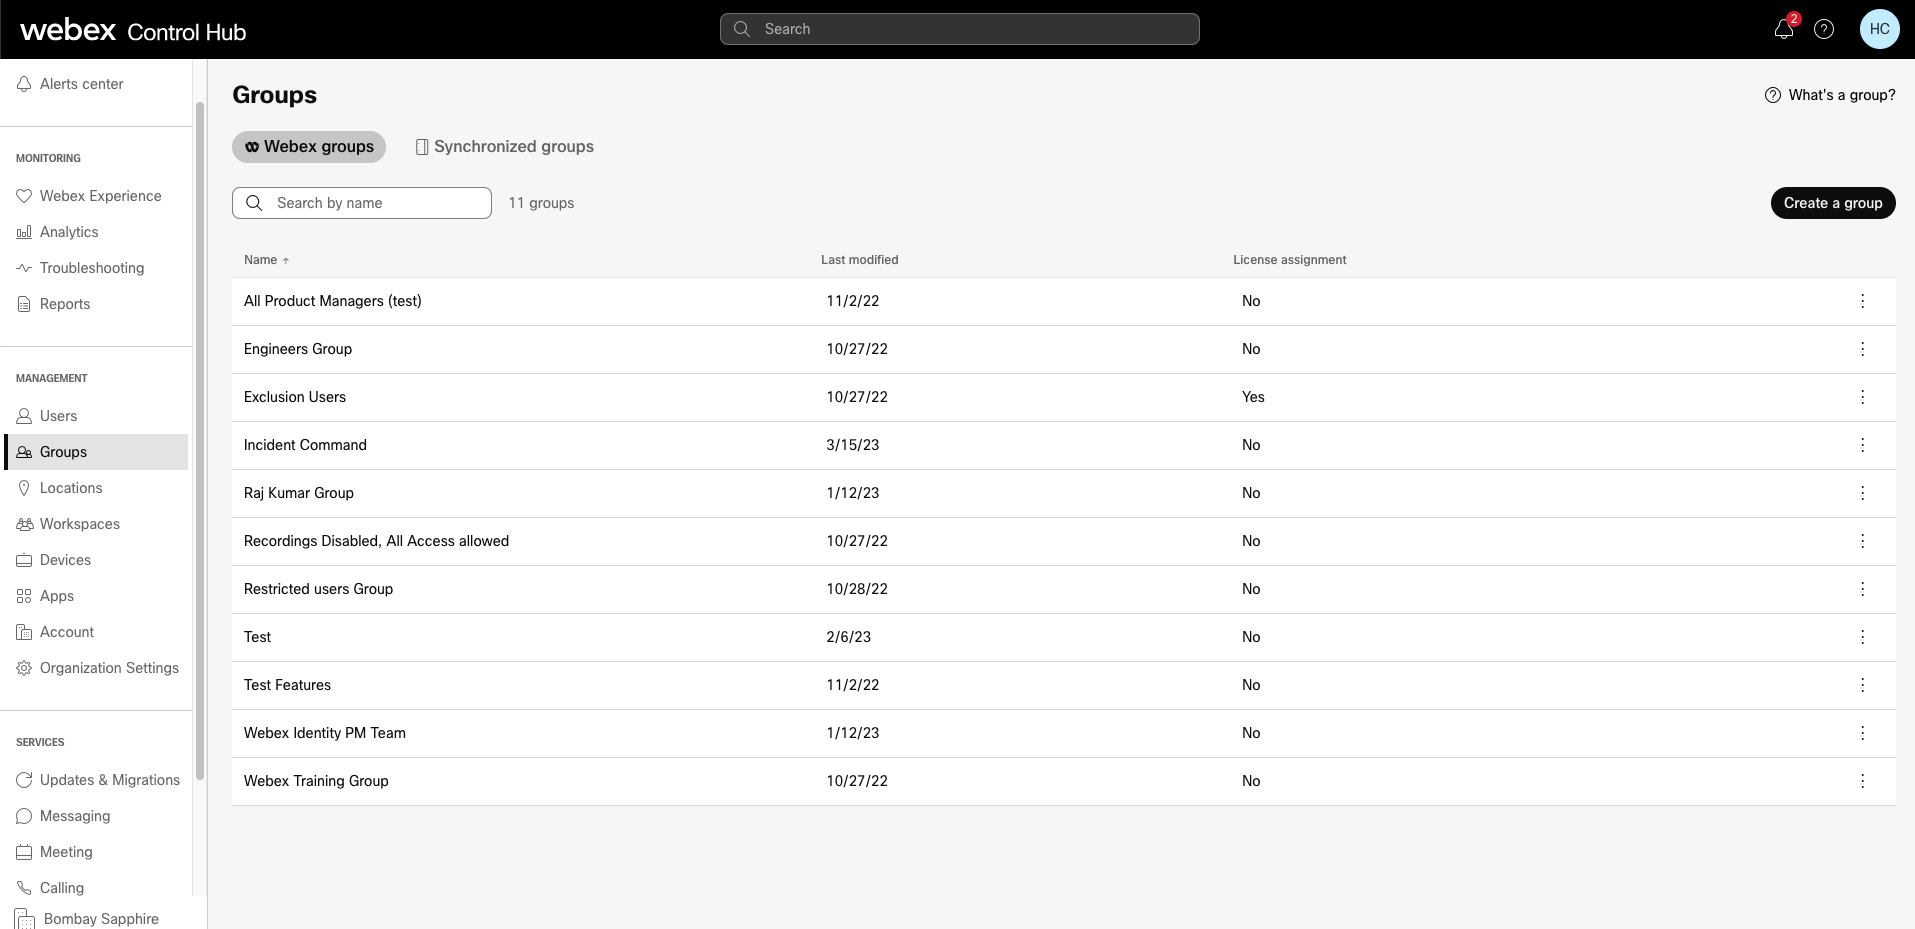Click the Apps grid icon
Screen dimensions: 1915x929
24,596
